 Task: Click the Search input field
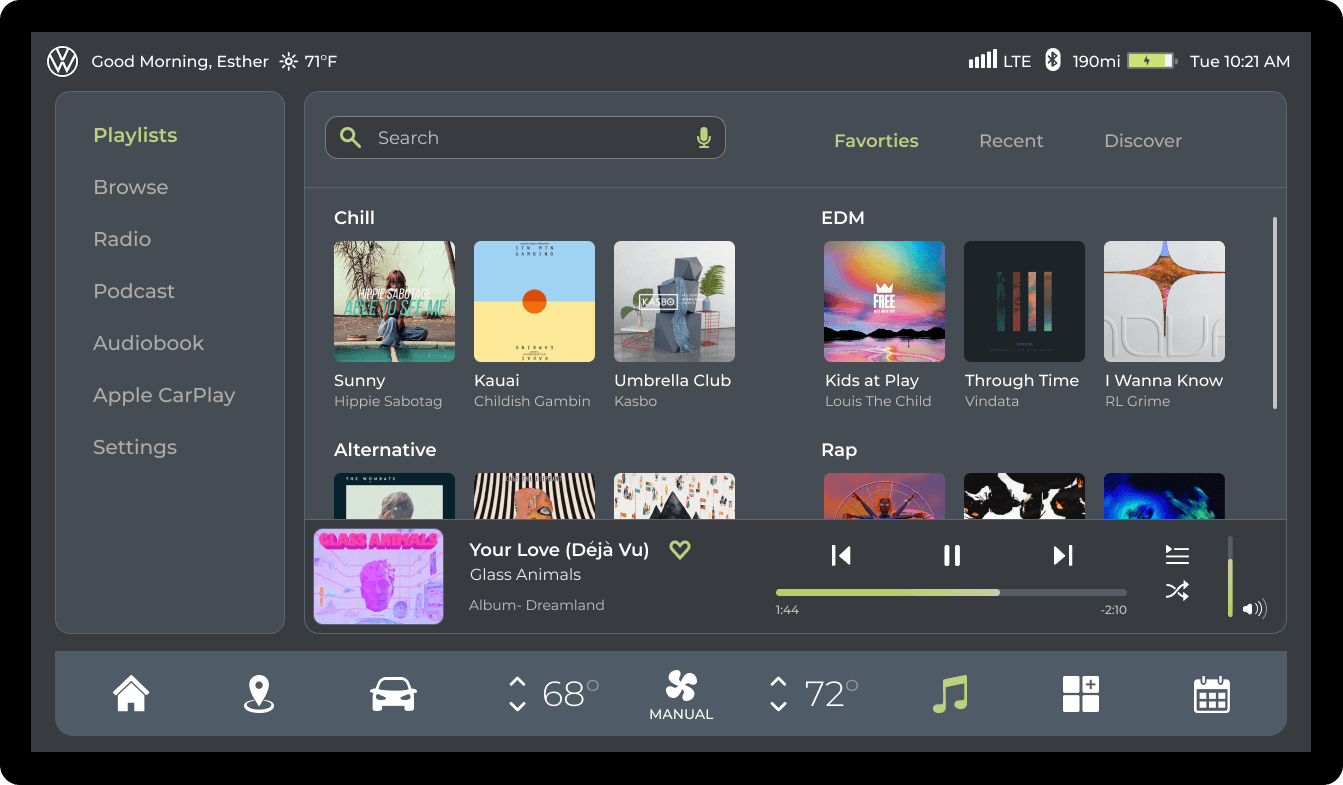tap(525, 138)
